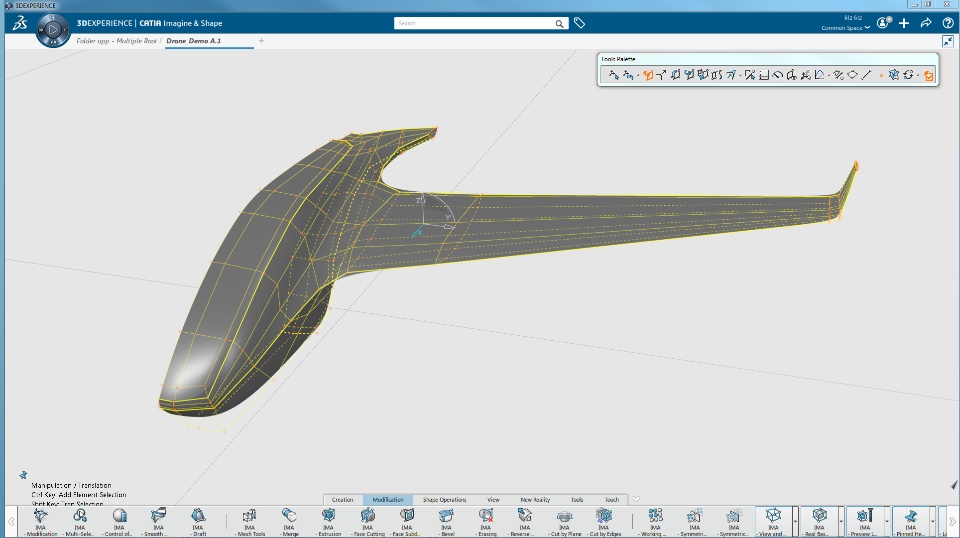Open dropdown arrow next to IMA Pinned
This screenshot has height=538, width=960.
pyautogui.click(x=933, y=522)
